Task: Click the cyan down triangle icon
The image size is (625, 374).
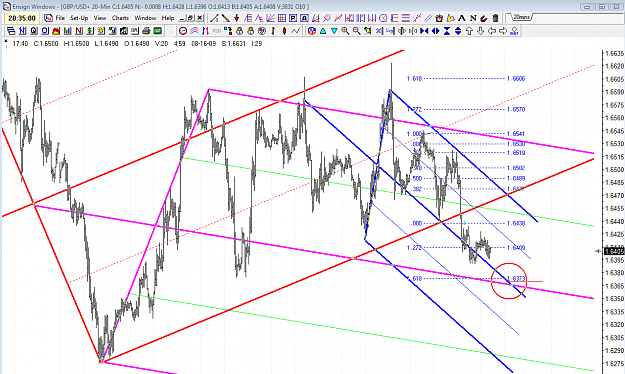Action: [x=334, y=31]
